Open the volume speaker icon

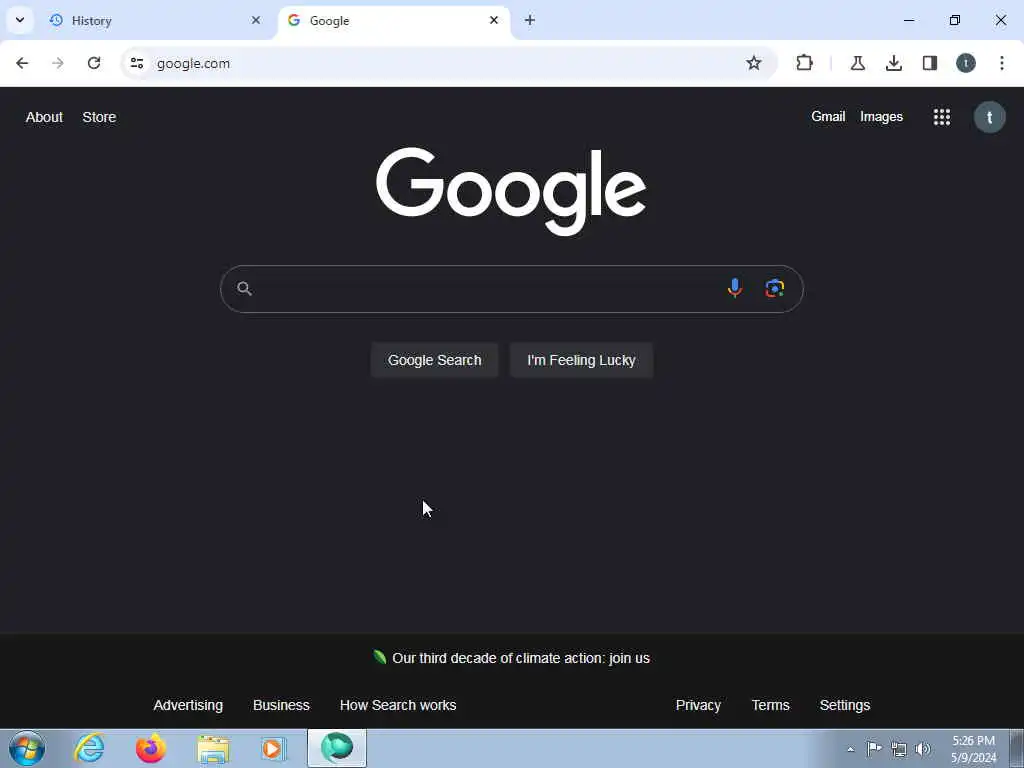click(x=923, y=749)
